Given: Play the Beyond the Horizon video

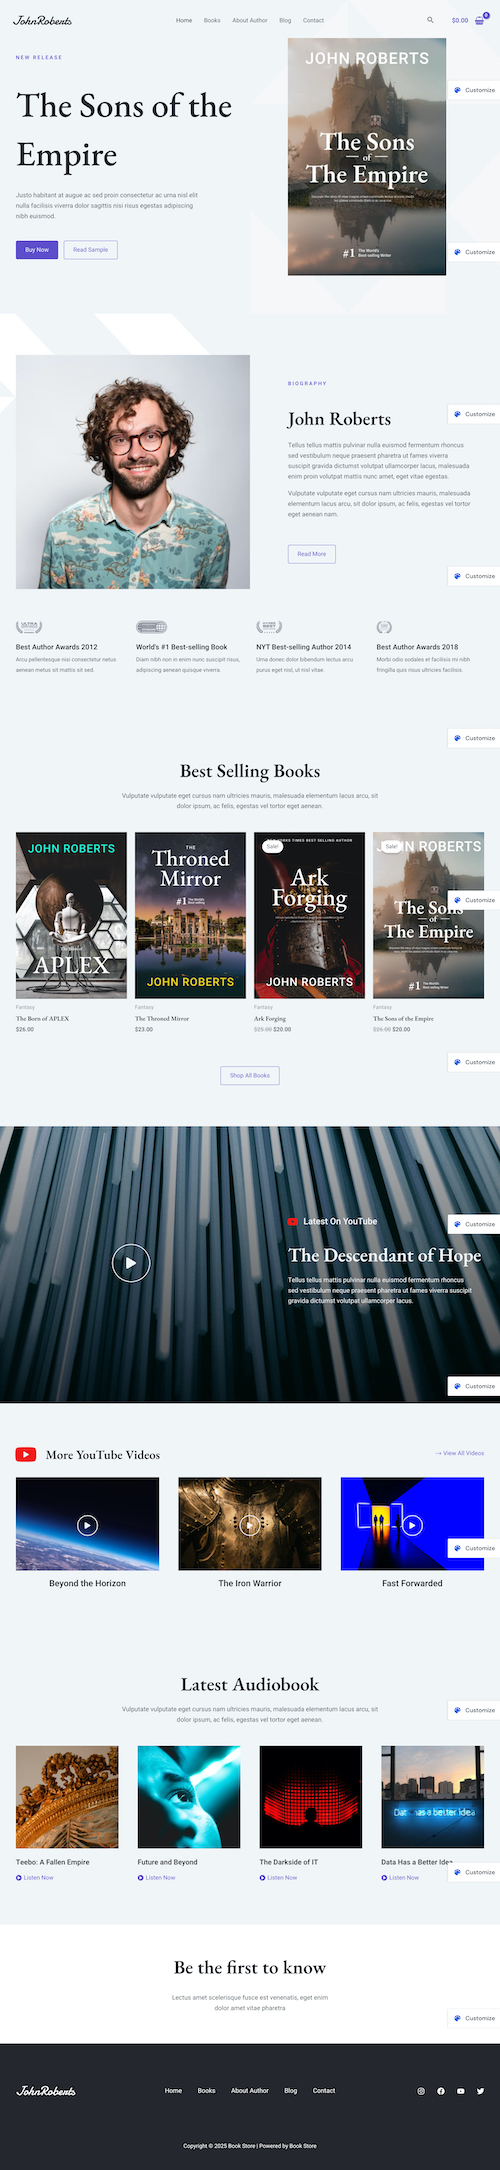Looking at the screenshot, I should pos(88,1525).
